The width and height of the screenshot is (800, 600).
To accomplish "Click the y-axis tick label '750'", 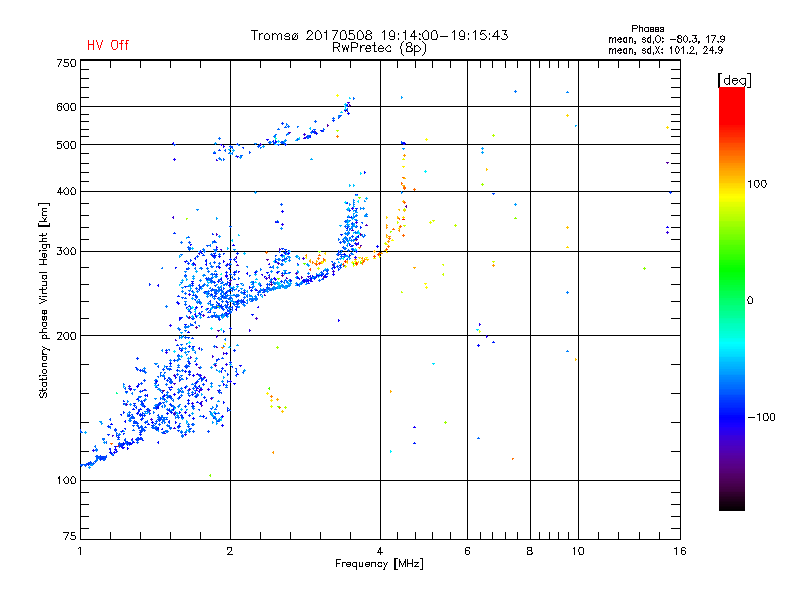I will pos(66,63).
